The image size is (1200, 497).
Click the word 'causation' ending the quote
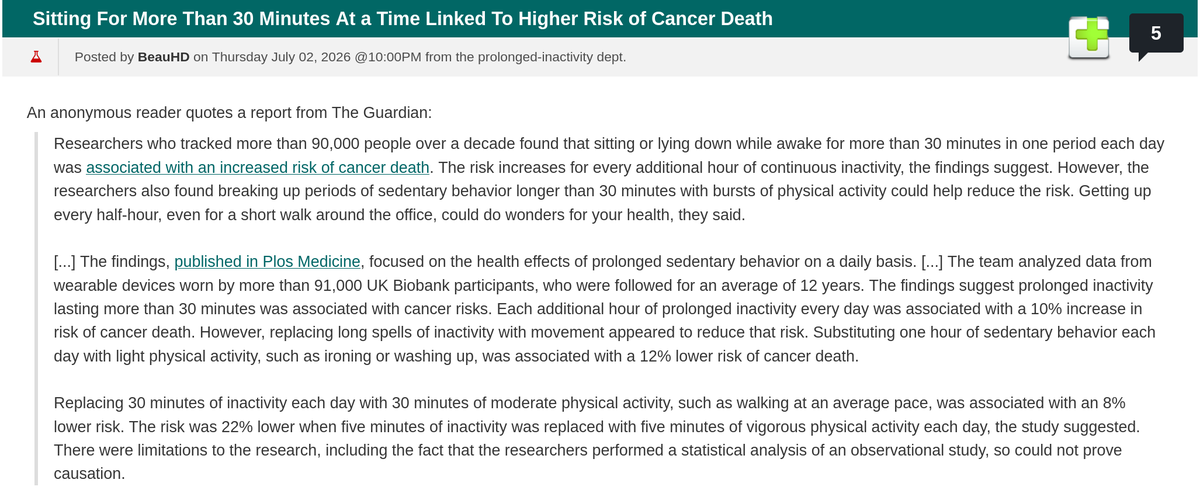(x=87, y=473)
